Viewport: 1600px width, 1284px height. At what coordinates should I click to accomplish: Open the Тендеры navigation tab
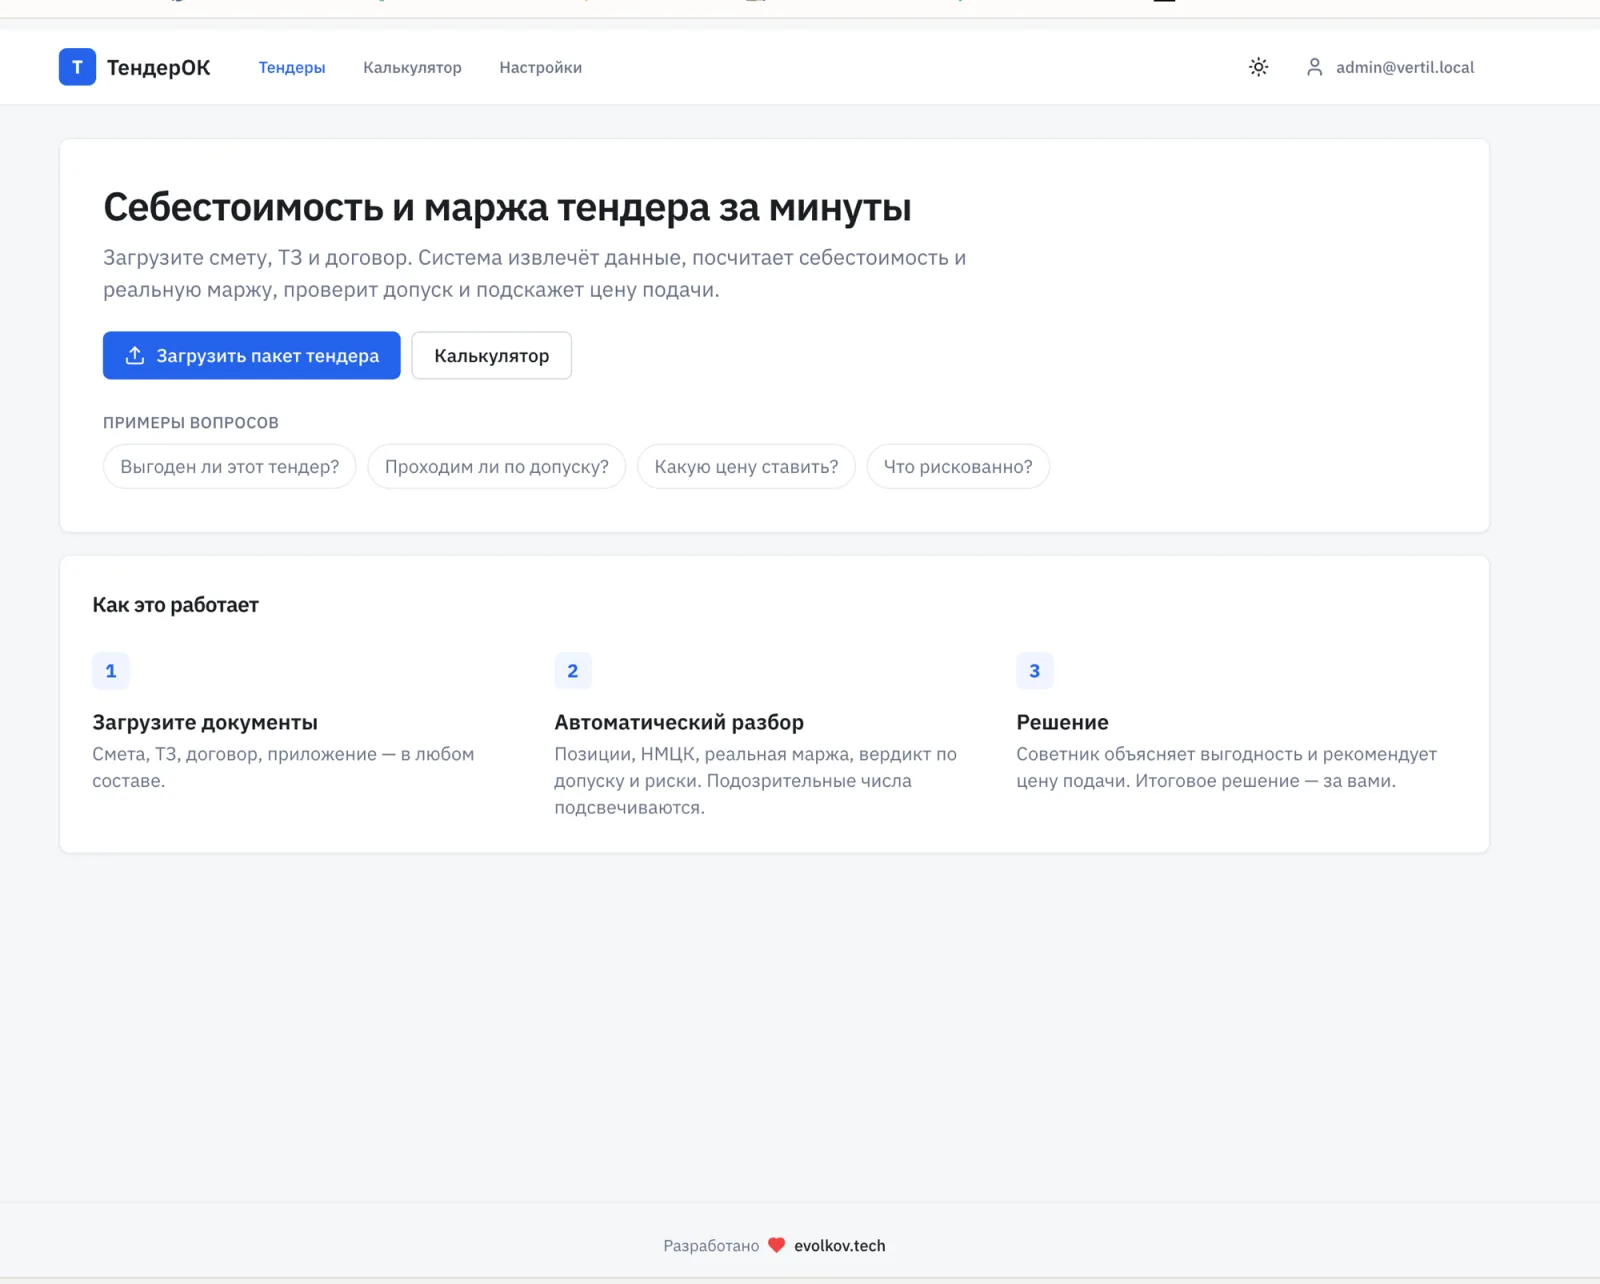[x=292, y=67]
